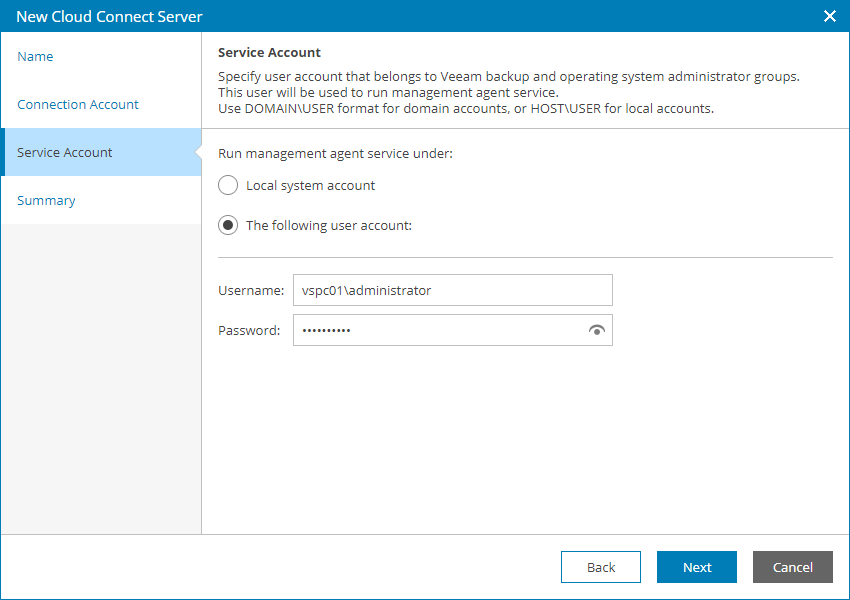Cancel the Cloud Connect Server wizard
Viewport: 850px width, 600px height.
point(792,567)
